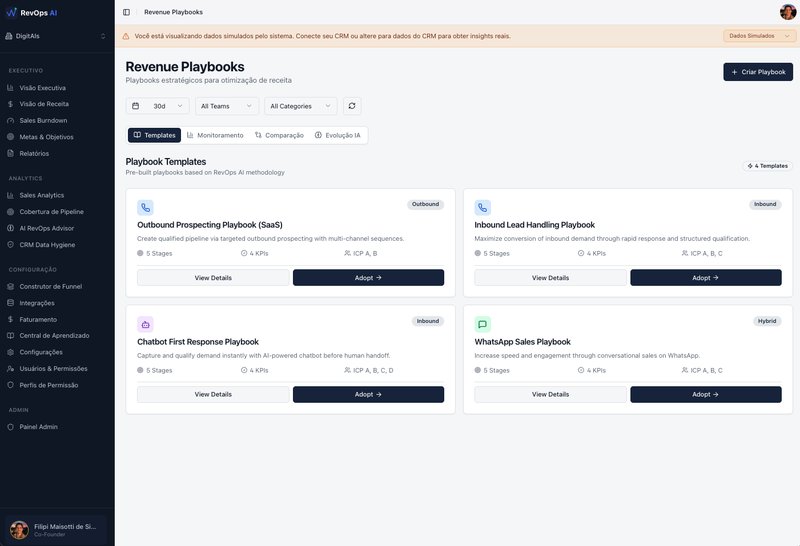
Task: Click the Outbound category badge
Action: 426,204
